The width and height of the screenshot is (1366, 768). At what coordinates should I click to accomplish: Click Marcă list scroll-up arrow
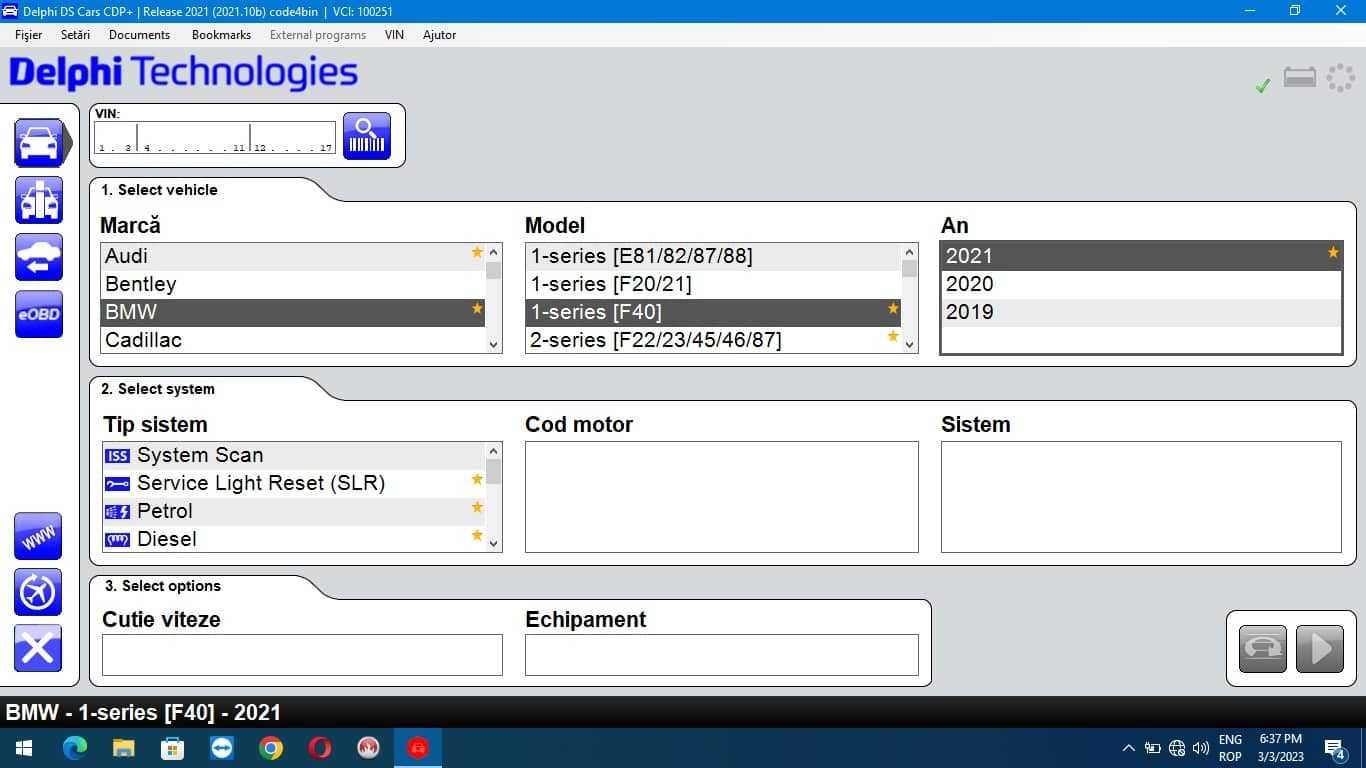coord(493,252)
